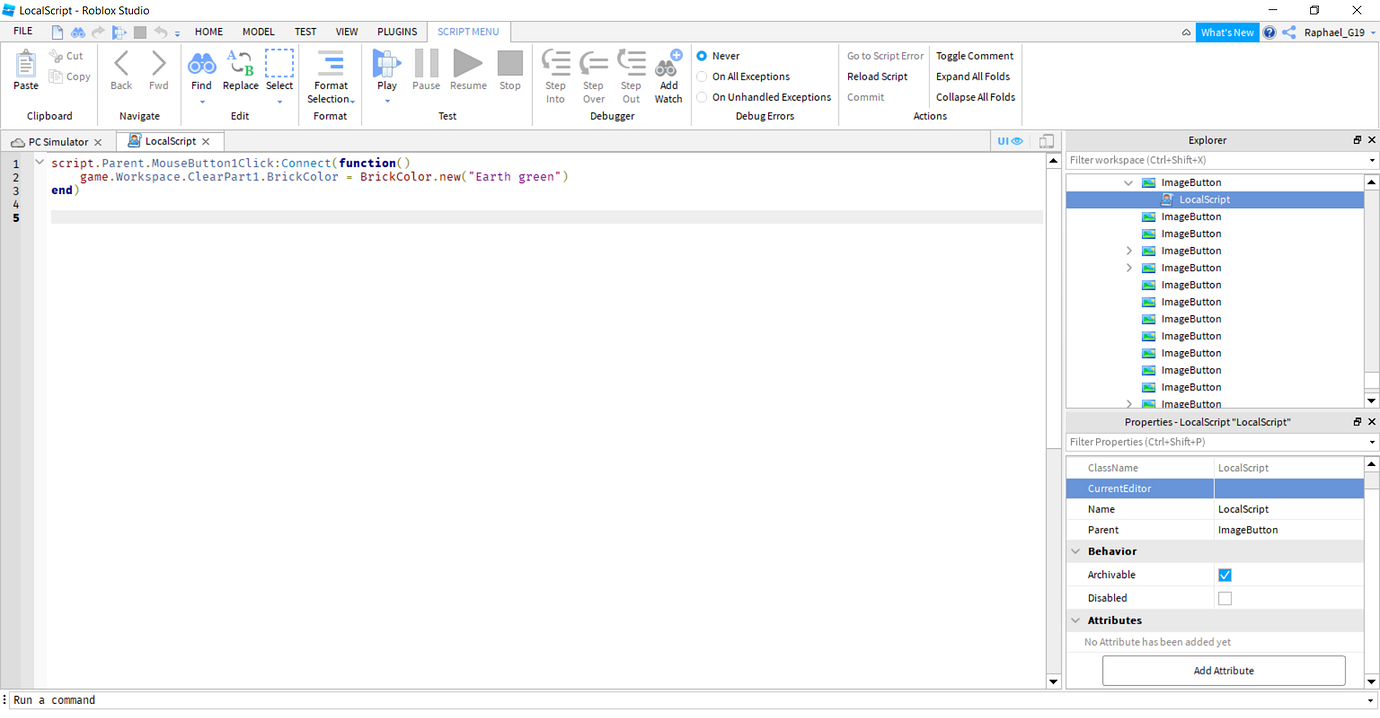The height and width of the screenshot is (718, 1380).
Task: Click the share icon beside the username
Action: coord(1289,32)
